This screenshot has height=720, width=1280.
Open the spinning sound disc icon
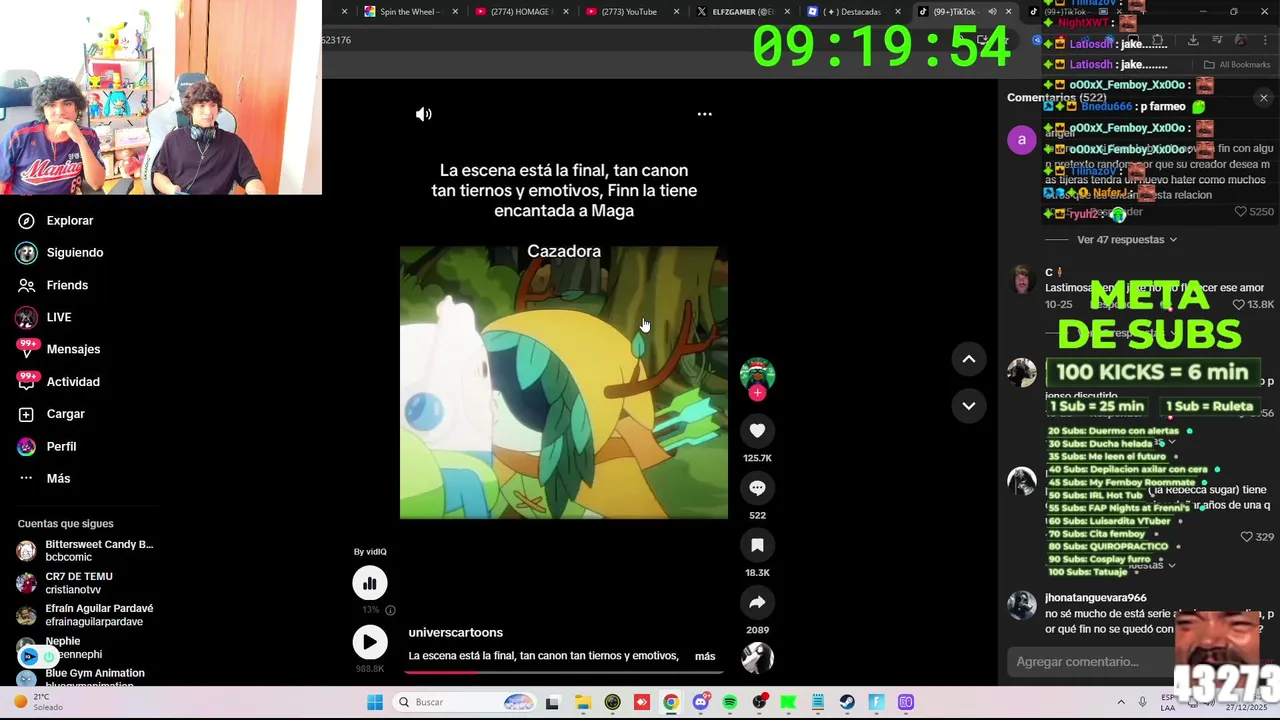[757, 658]
